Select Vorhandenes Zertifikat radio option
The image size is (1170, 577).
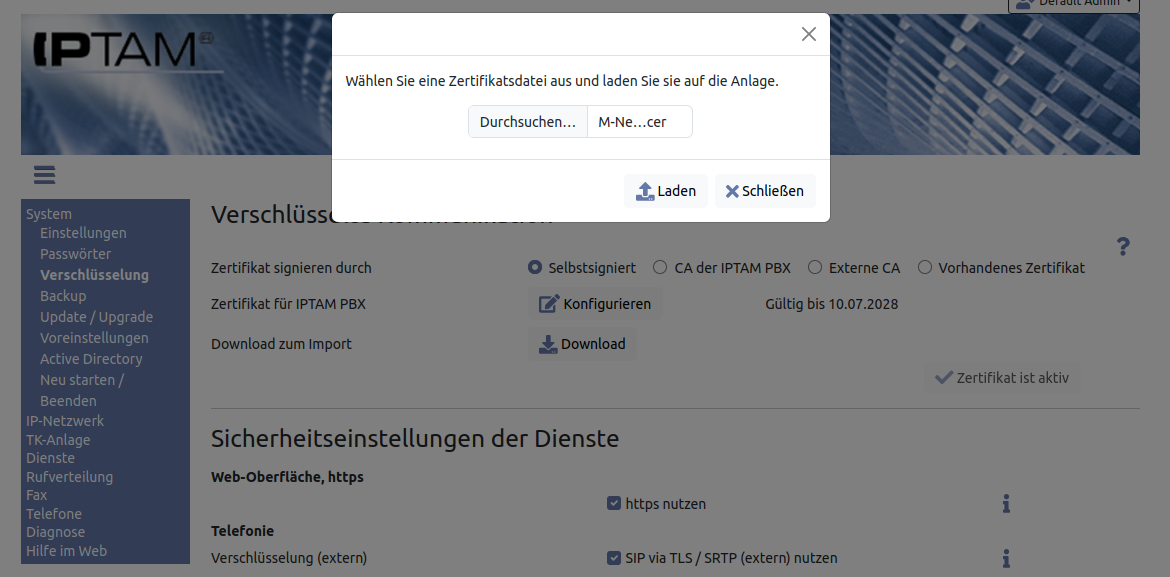(x=925, y=268)
